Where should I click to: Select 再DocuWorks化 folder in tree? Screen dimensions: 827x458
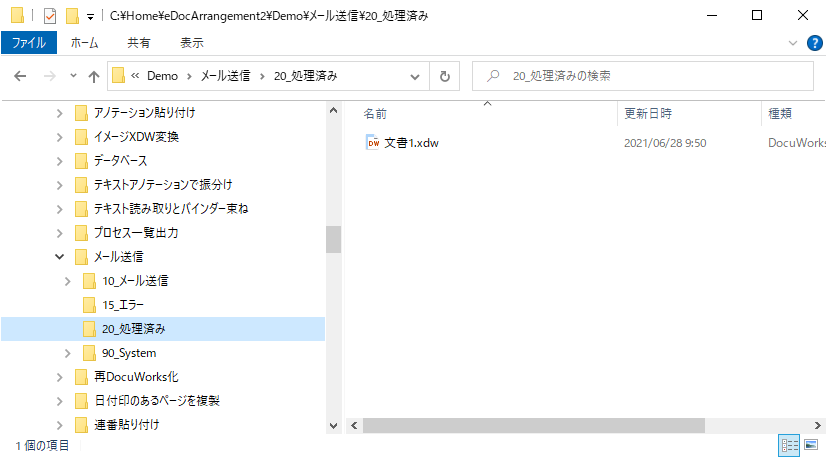pos(136,376)
